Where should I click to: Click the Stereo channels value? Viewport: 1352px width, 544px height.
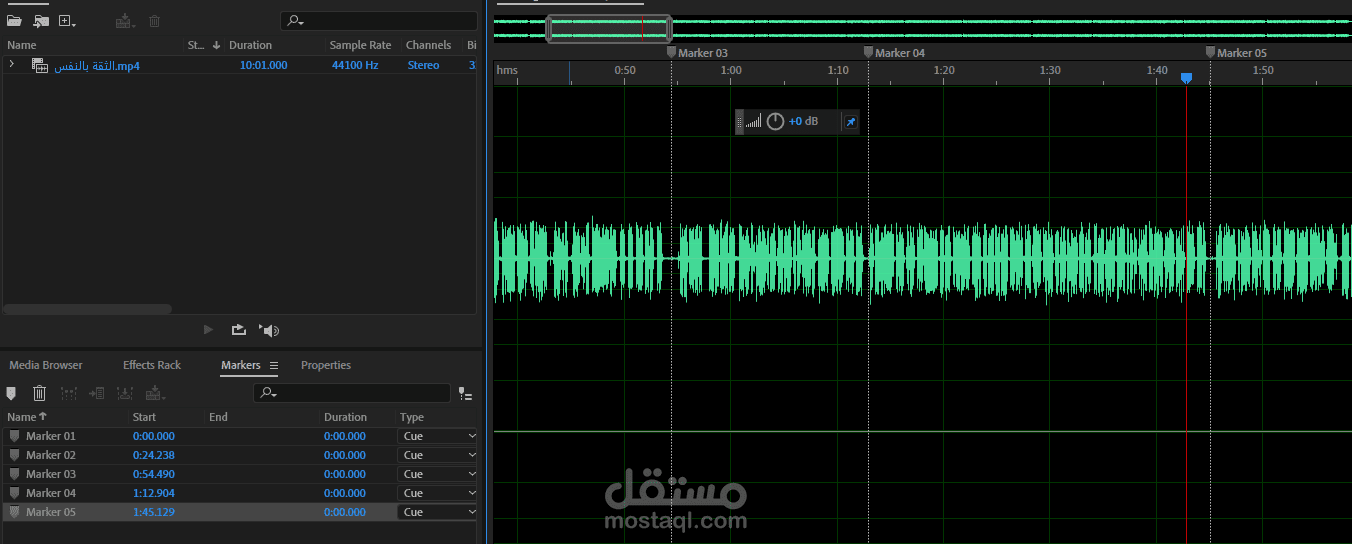click(423, 65)
